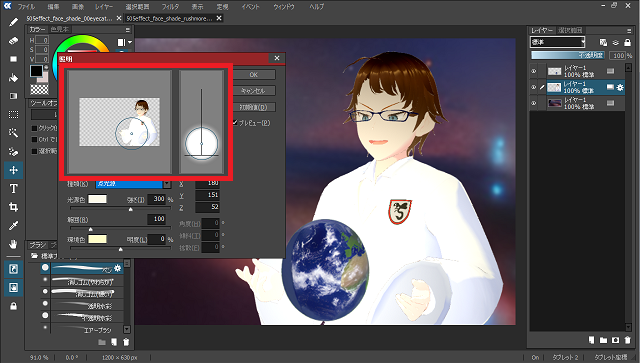The image size is (640, 363).
Task: Select the Pen brush tool in left toolbar
Action: (x=13, y=22)
